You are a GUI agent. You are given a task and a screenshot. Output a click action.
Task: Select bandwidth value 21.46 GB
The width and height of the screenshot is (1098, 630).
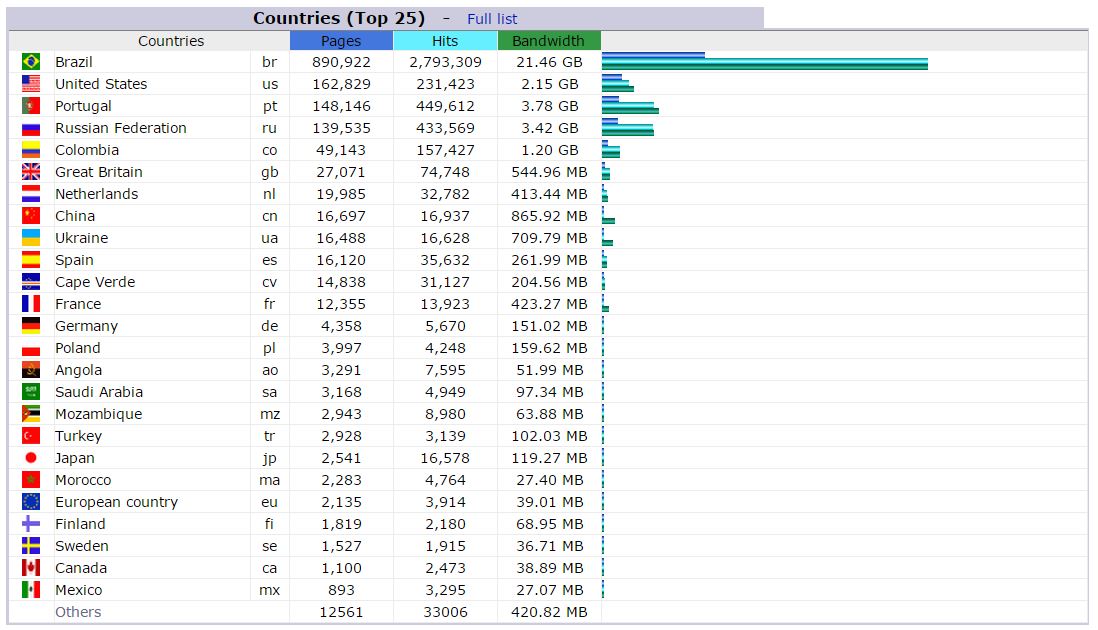tap(549, 62)
